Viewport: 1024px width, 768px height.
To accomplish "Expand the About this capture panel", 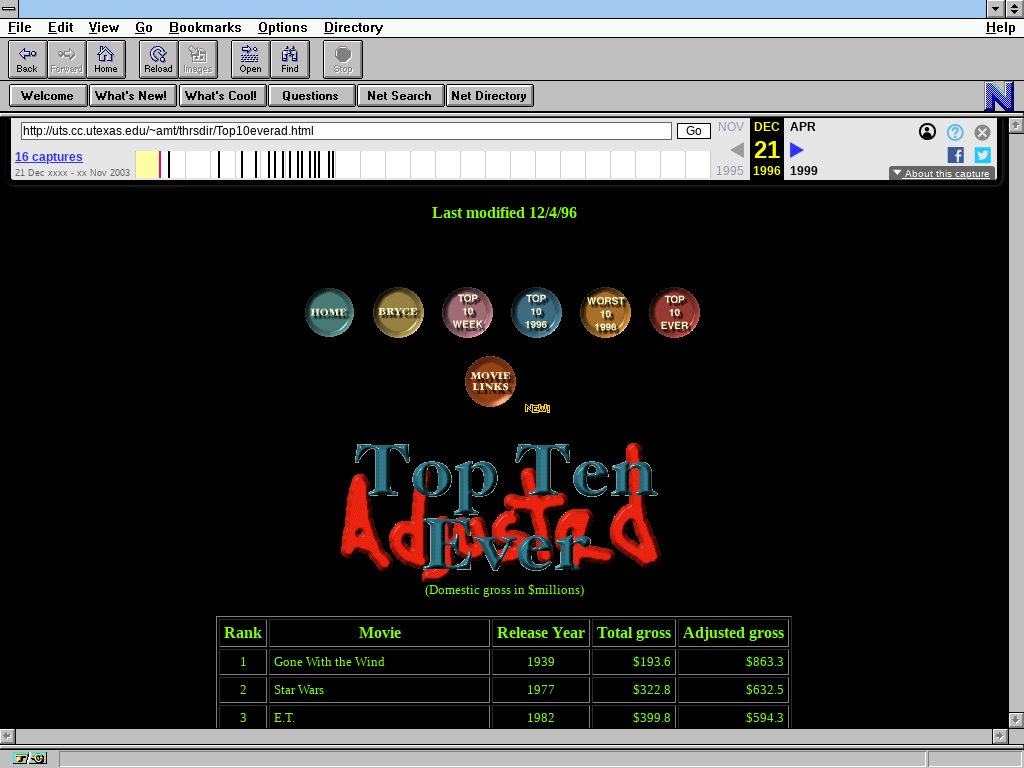I will (x=941, y=174).
